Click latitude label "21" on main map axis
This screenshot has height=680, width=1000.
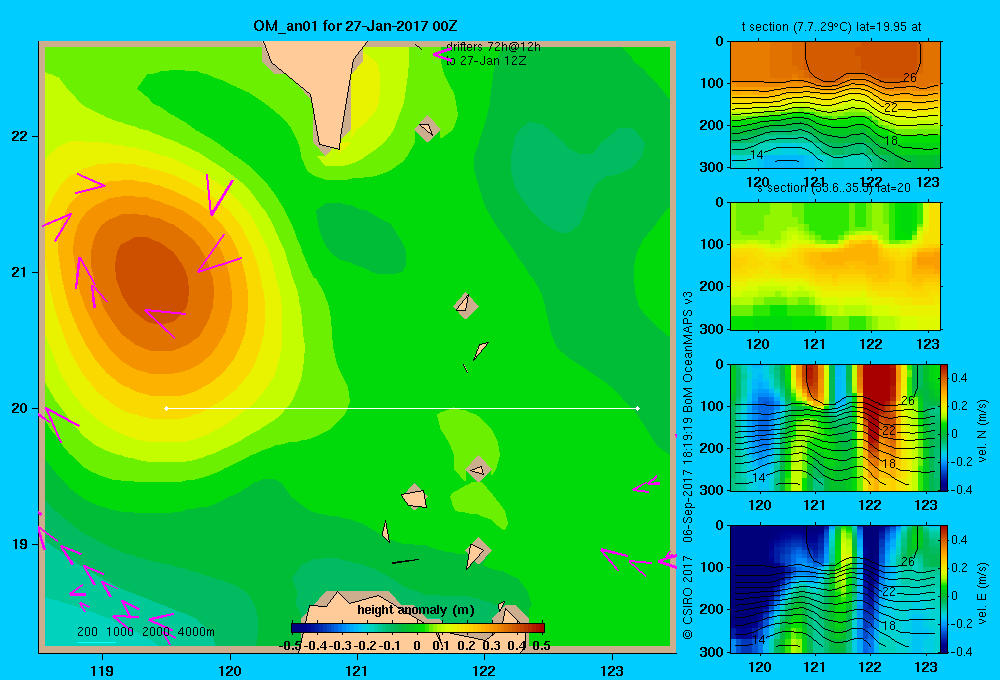(20, 272)
